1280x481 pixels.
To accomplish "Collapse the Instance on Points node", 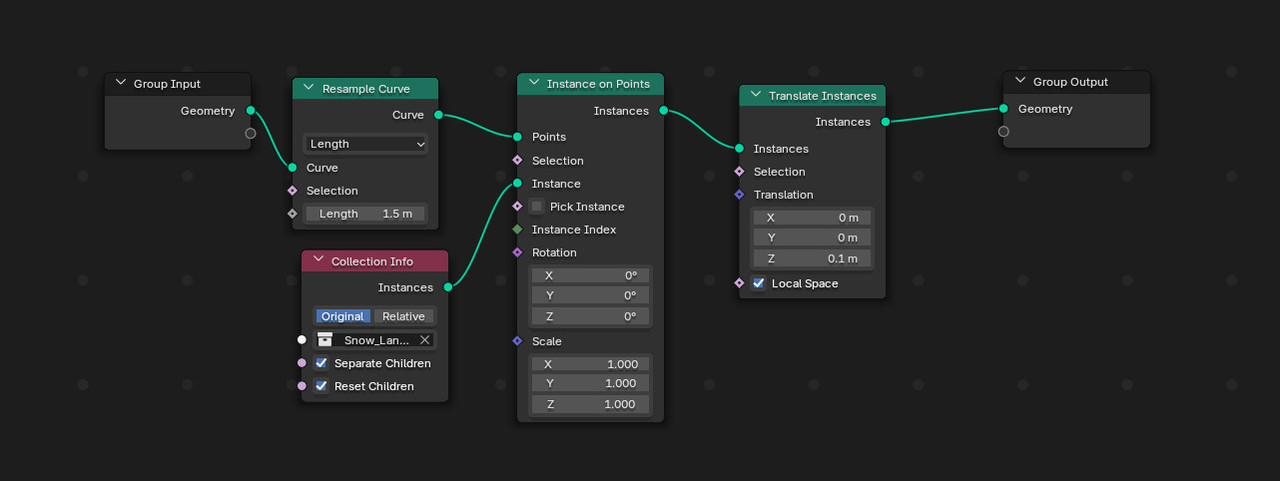I will pyautogui.click(x=534, y=84).
